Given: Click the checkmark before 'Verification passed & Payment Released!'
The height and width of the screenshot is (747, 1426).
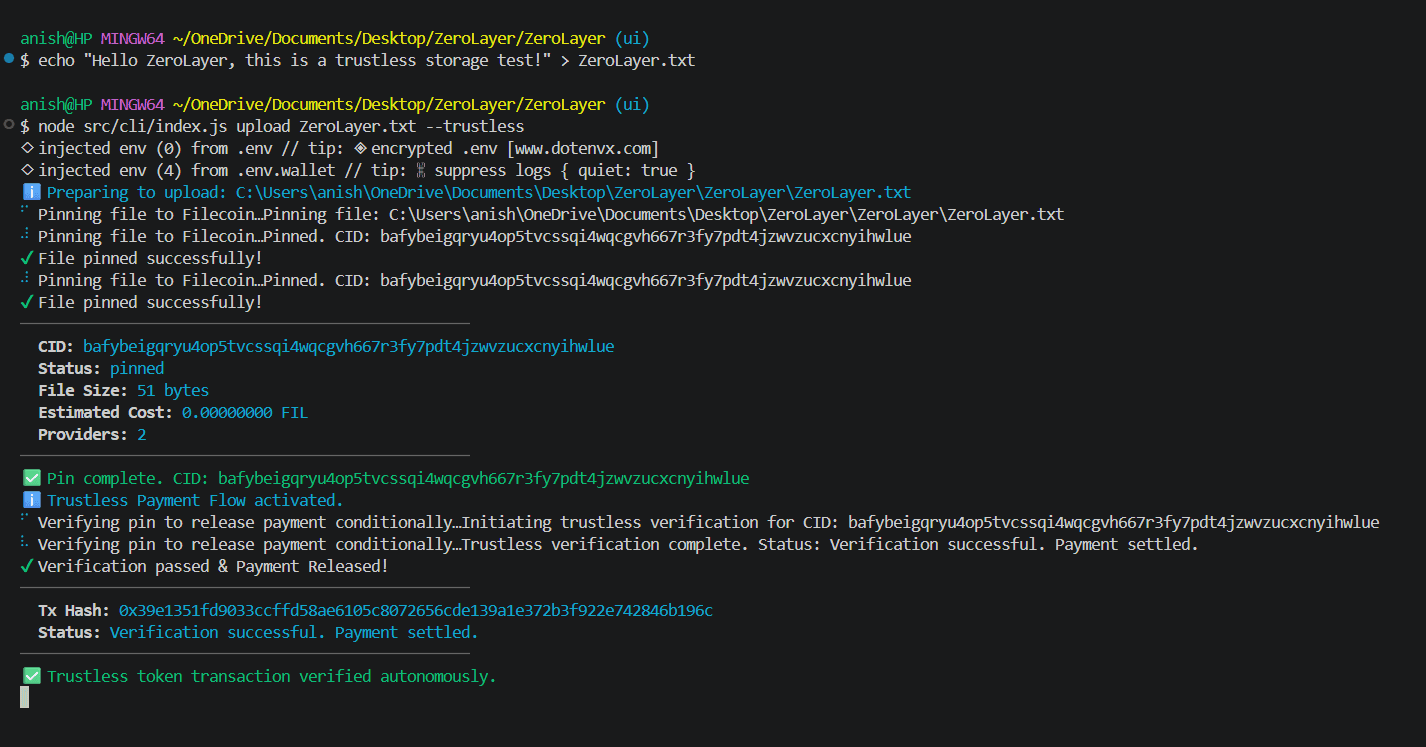Looking at the screenshot, I should pyautogui.click(x=27, y=566).
